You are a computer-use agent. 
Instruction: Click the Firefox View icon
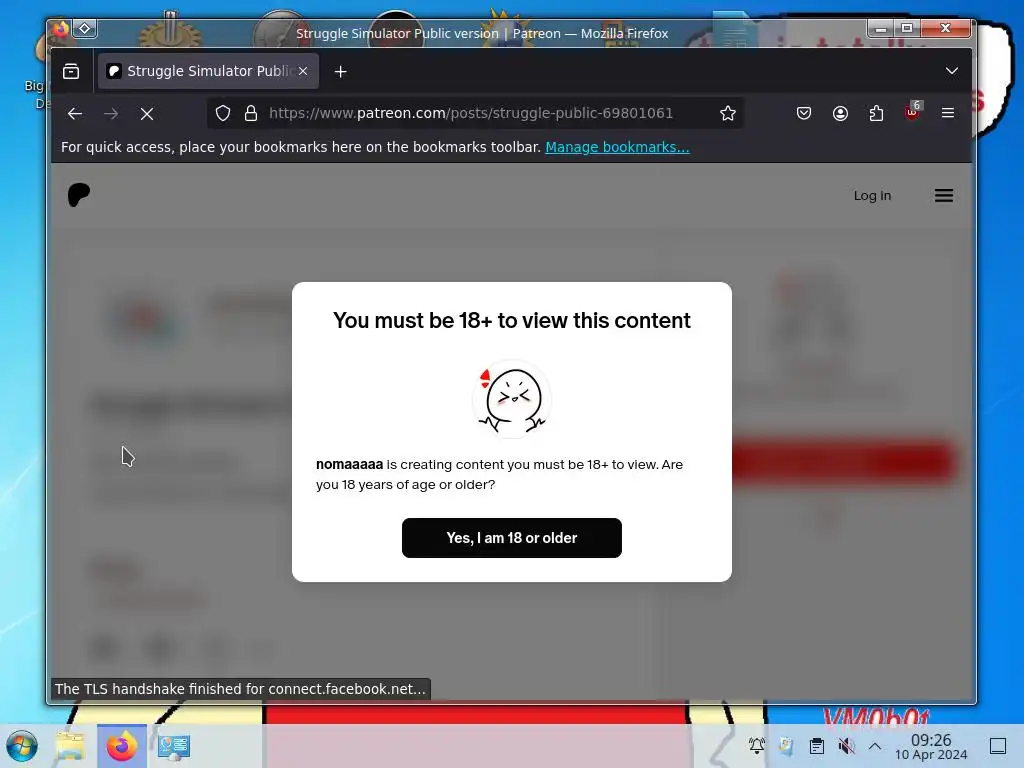(x=71, y=71)
